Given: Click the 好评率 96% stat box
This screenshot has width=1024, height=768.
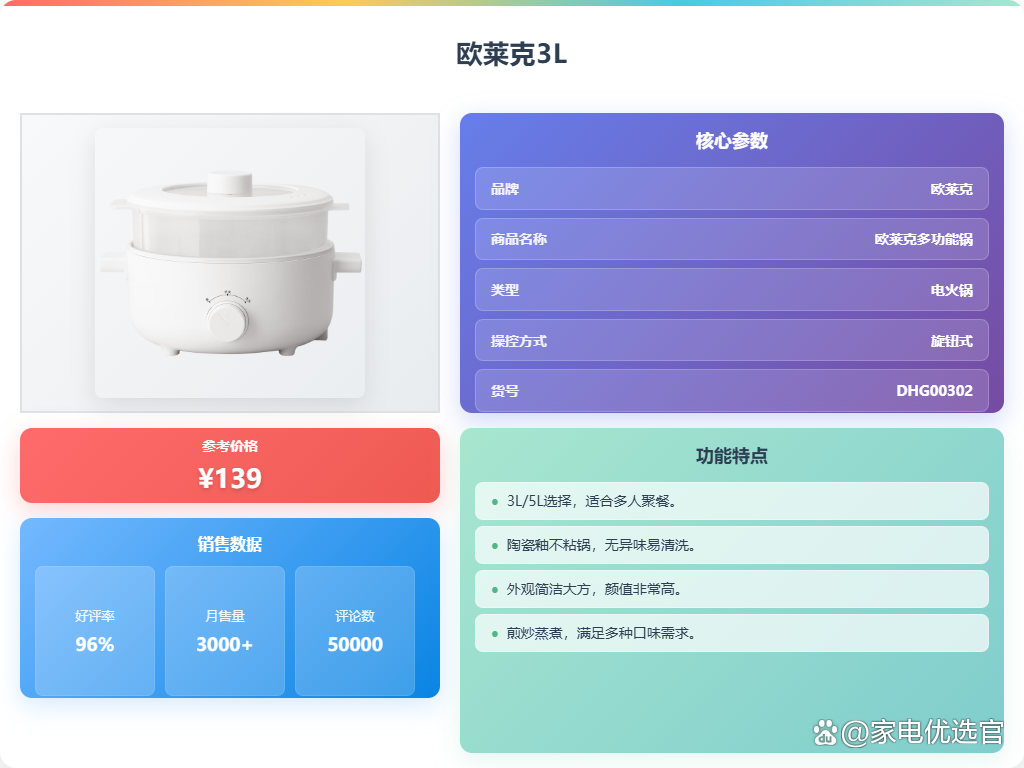Looking at the screenshot, I should tap(95, 631).
